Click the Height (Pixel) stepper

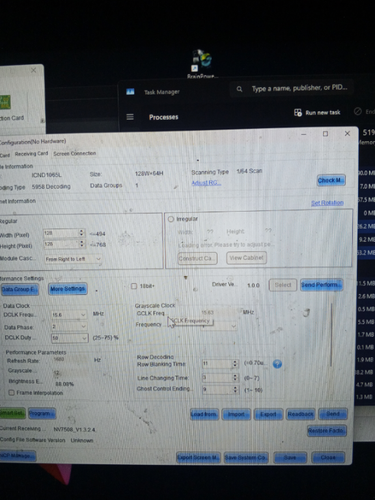82,244
